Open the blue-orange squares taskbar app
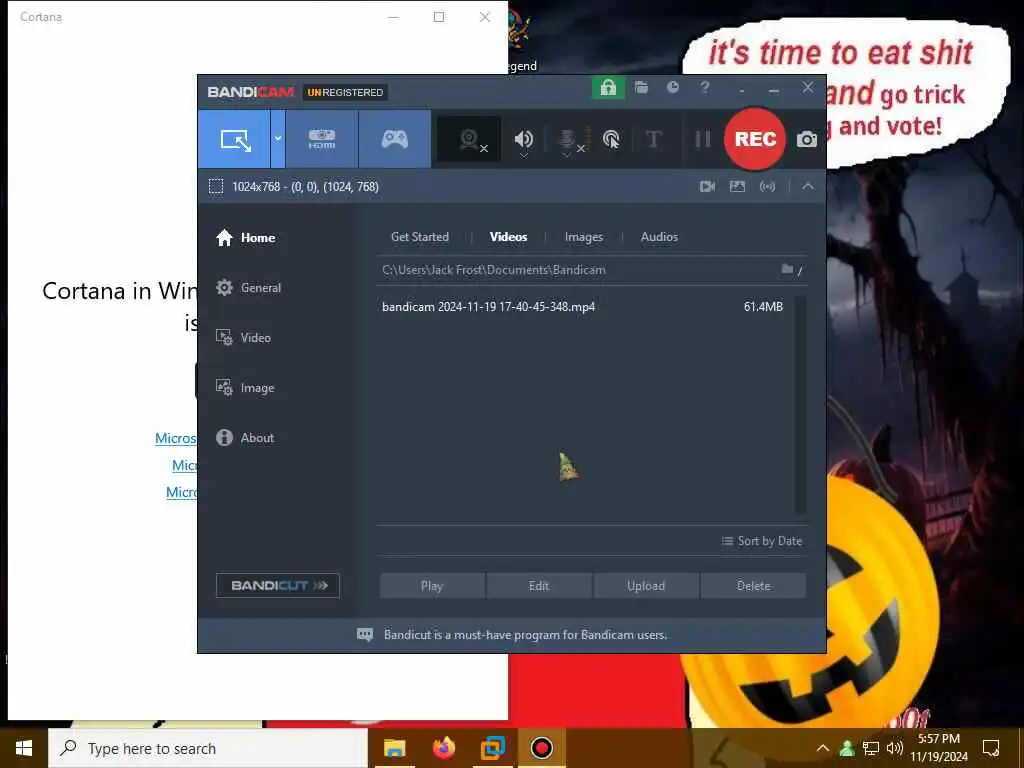Screen dimensions: 1024x768 (492, 748)
